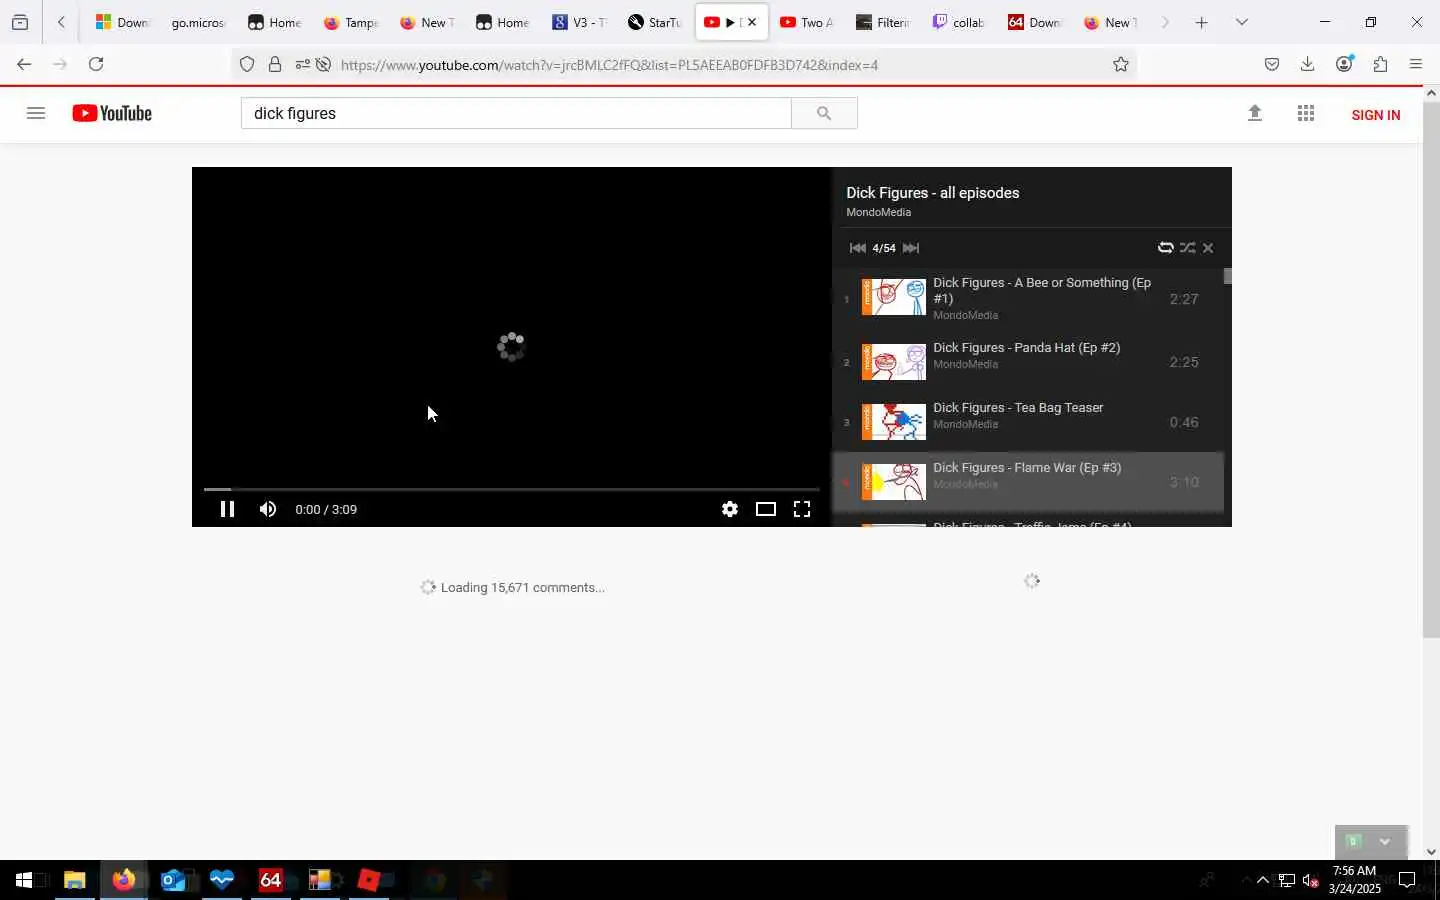
Task: Toggle theater mode in the player
Action: (x=766, y=509)
